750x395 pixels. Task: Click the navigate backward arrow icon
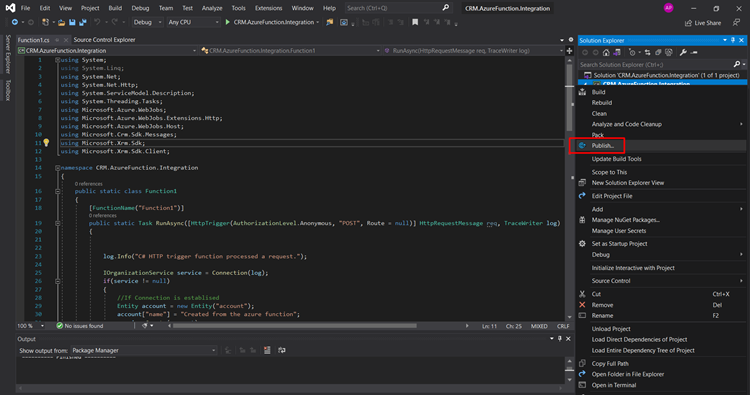click(15, 22)
